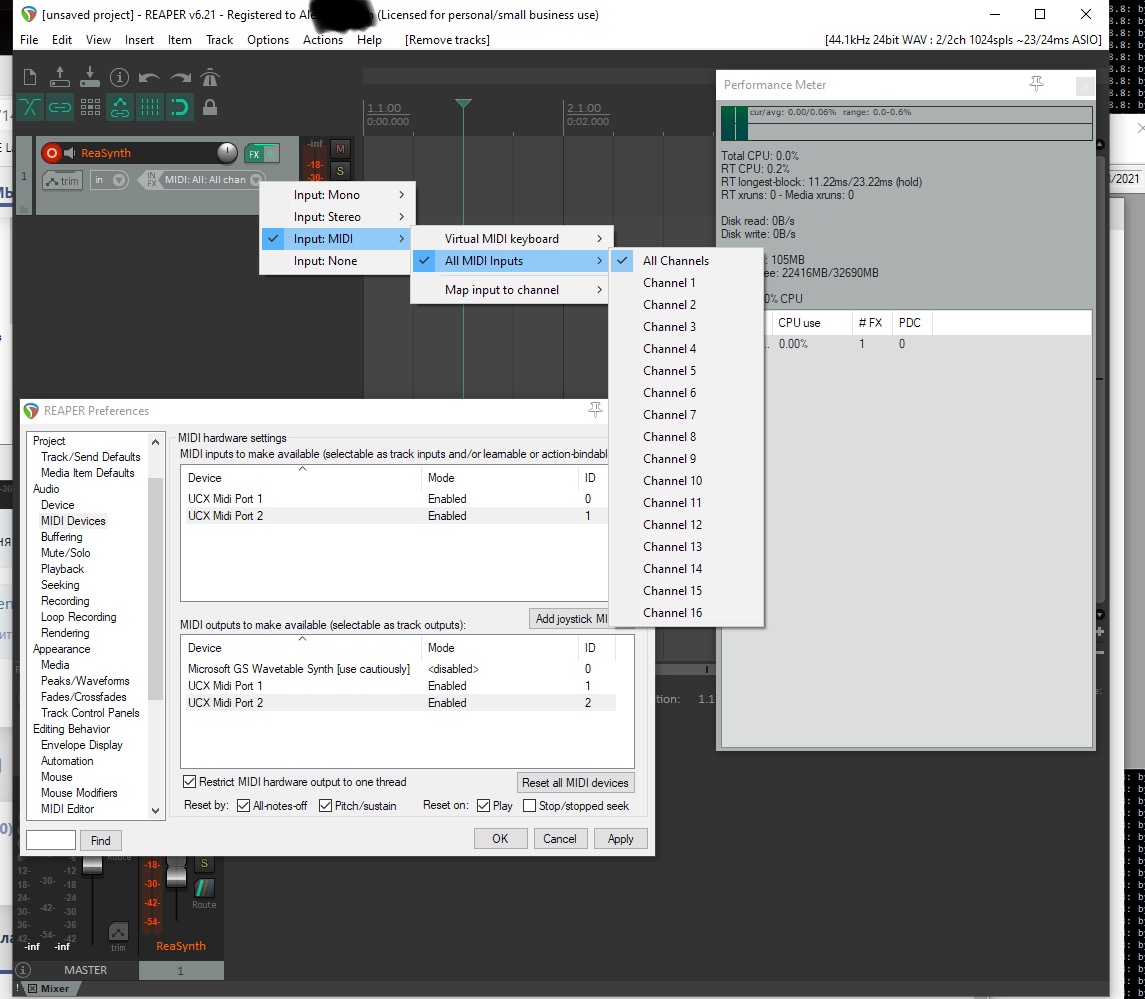This screenshot has width=1145, height=999.
Task: Click the preferences search input field
Action: point(51,840)
